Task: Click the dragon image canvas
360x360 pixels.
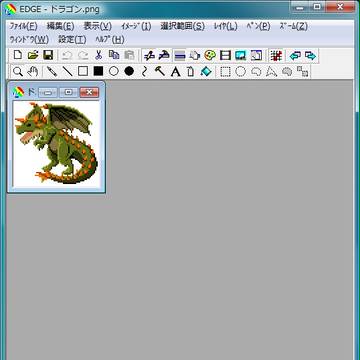Action: 57,144
